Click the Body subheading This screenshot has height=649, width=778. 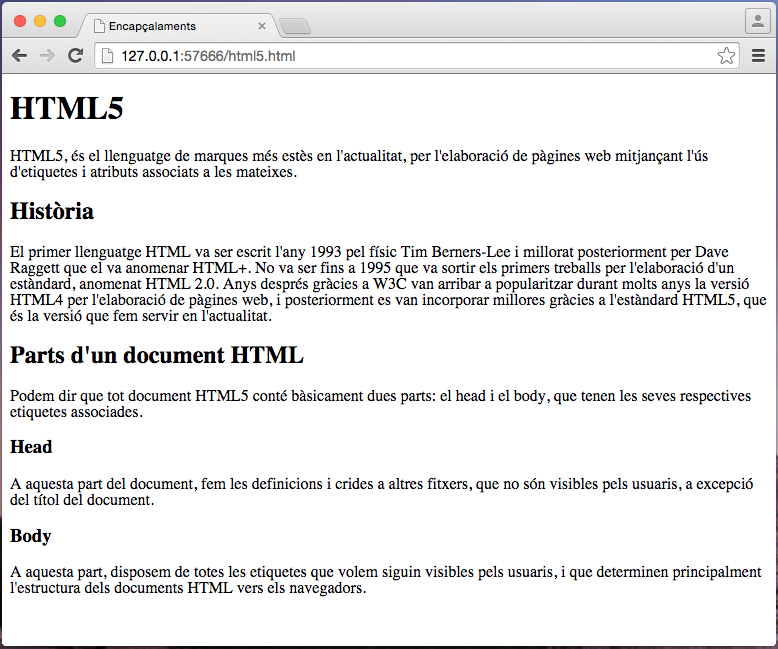click(31, 536)
